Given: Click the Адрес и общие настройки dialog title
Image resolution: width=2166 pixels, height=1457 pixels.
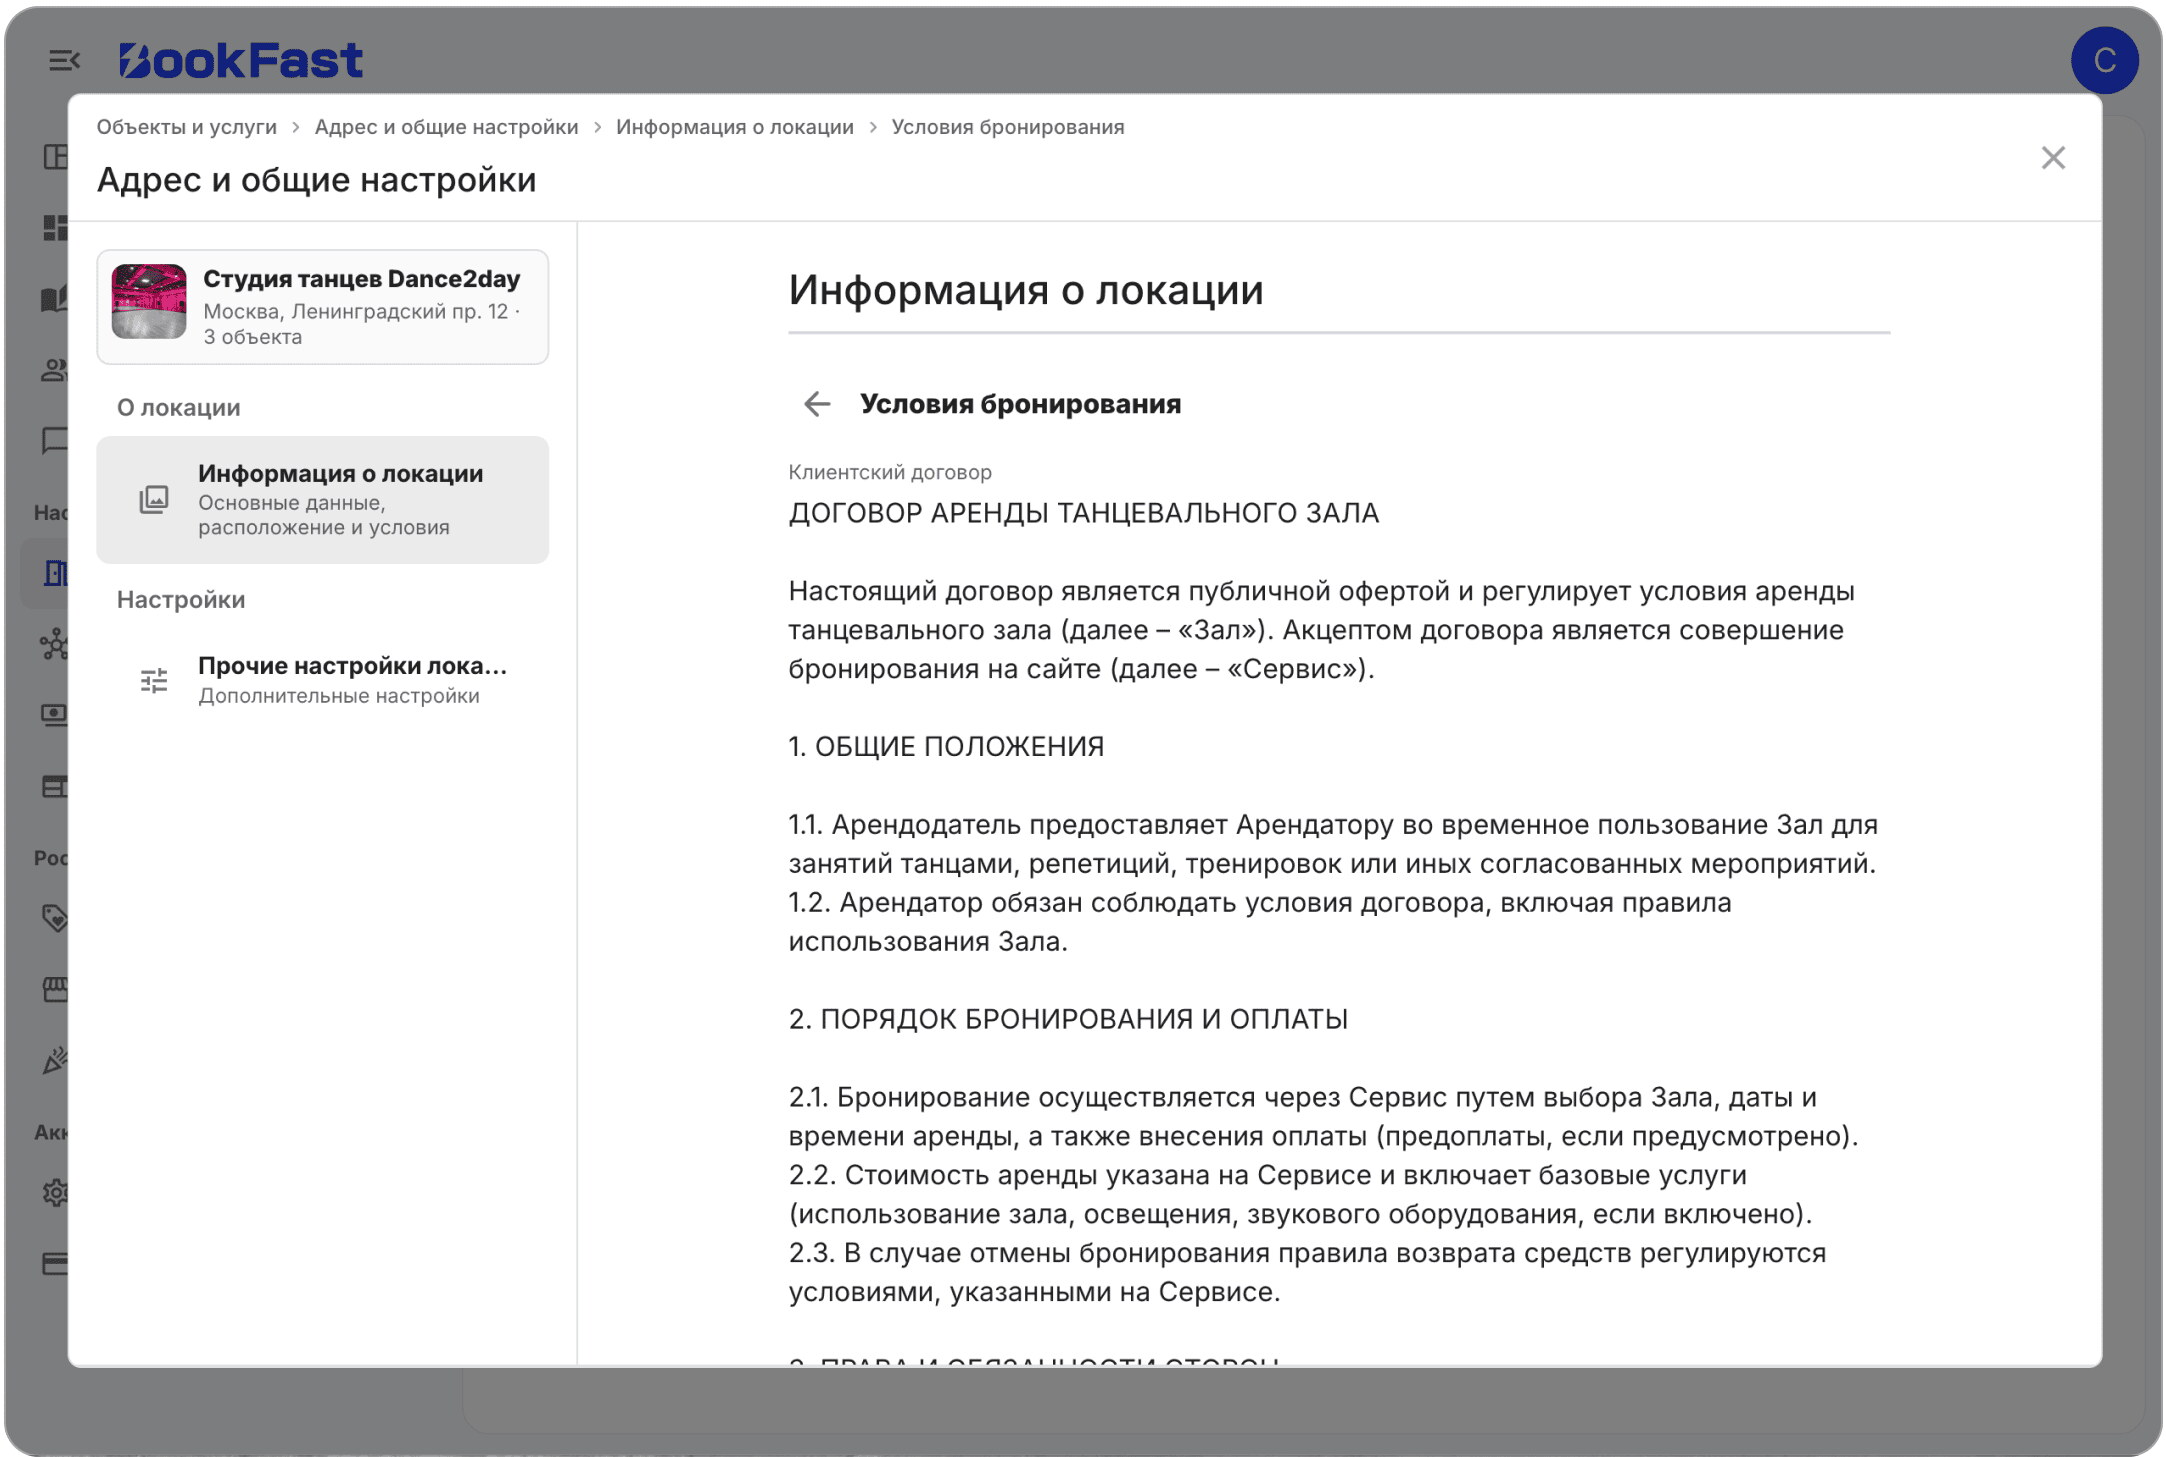Looking at the screenshot, I should tap(317, 180).
